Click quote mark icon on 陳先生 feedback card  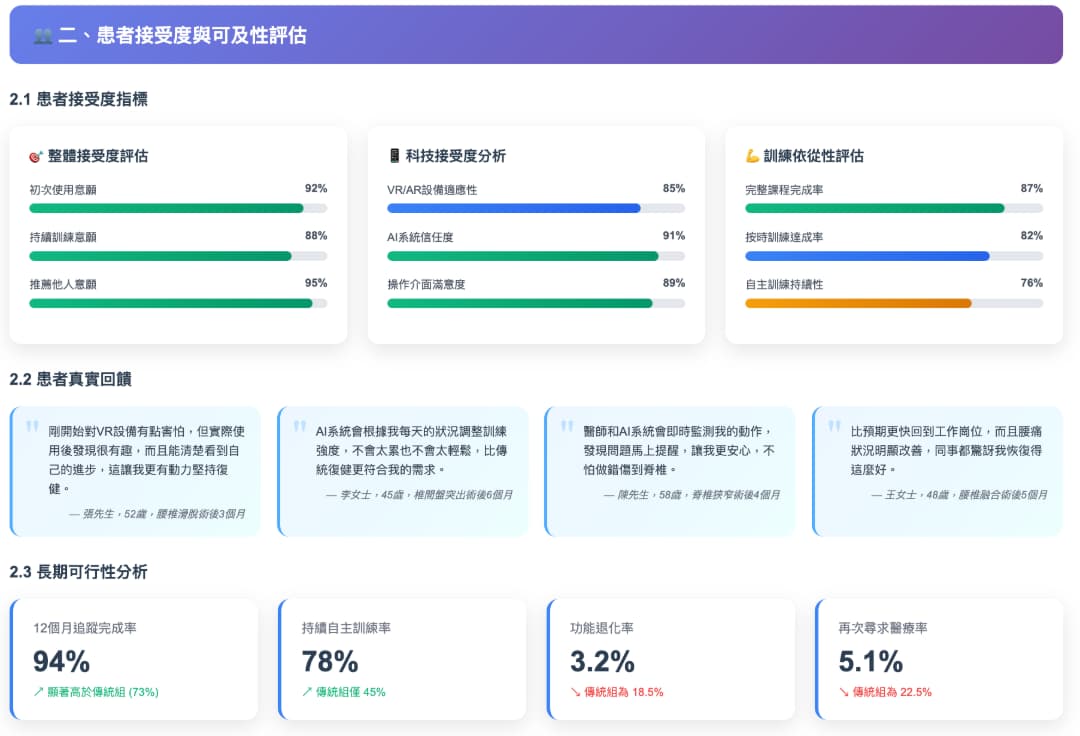coord(567,426)
